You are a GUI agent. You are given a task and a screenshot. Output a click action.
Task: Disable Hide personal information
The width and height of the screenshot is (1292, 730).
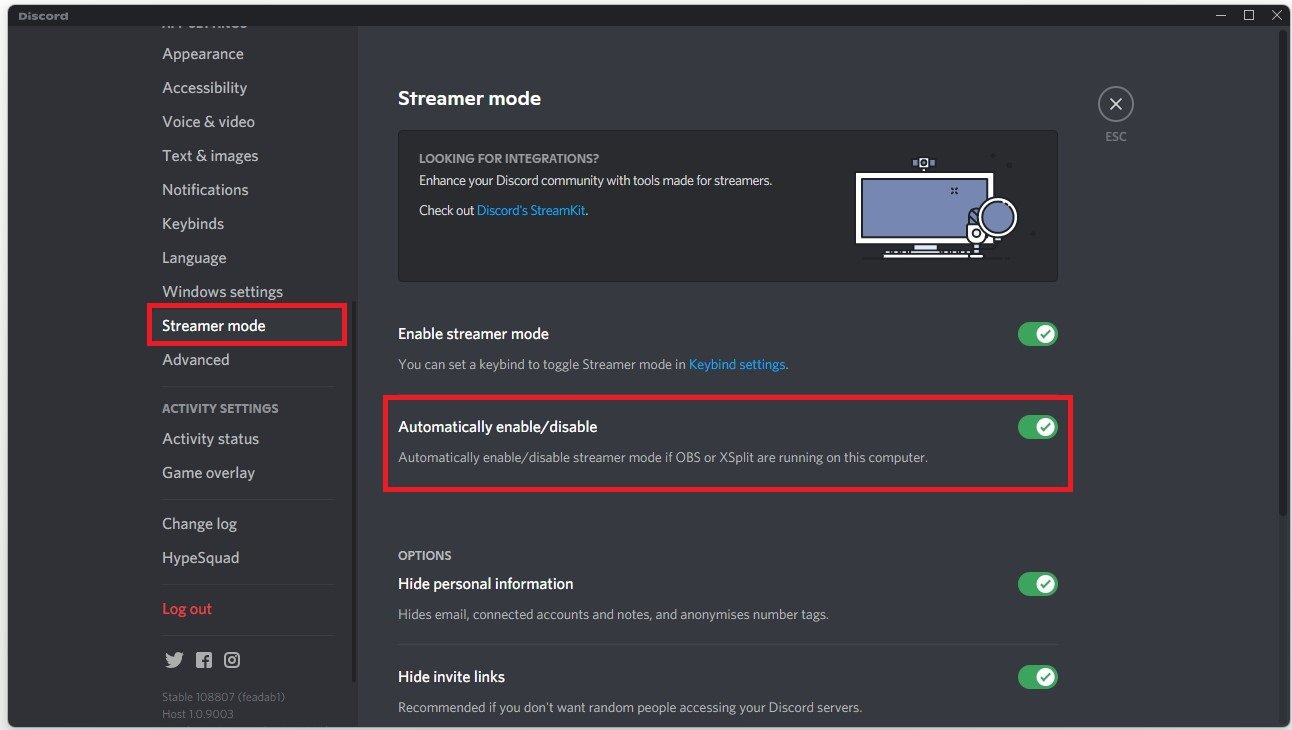coord(1037,584)
